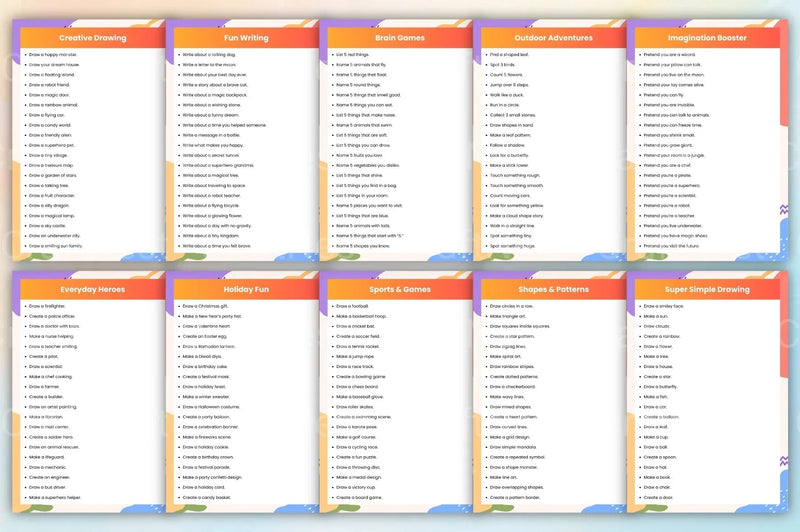
Task: Select 'Name 5 round things.' item
Action: [x=358, y=85]
